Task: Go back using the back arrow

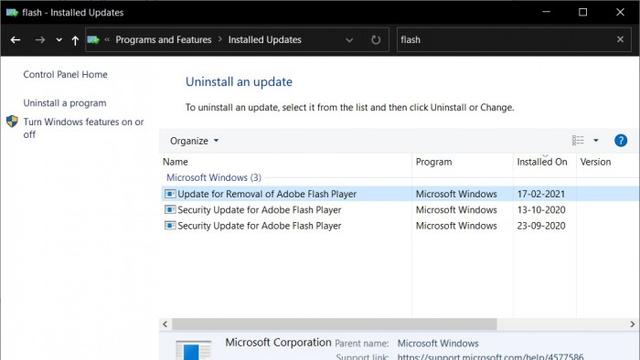Action: point(16,40)
